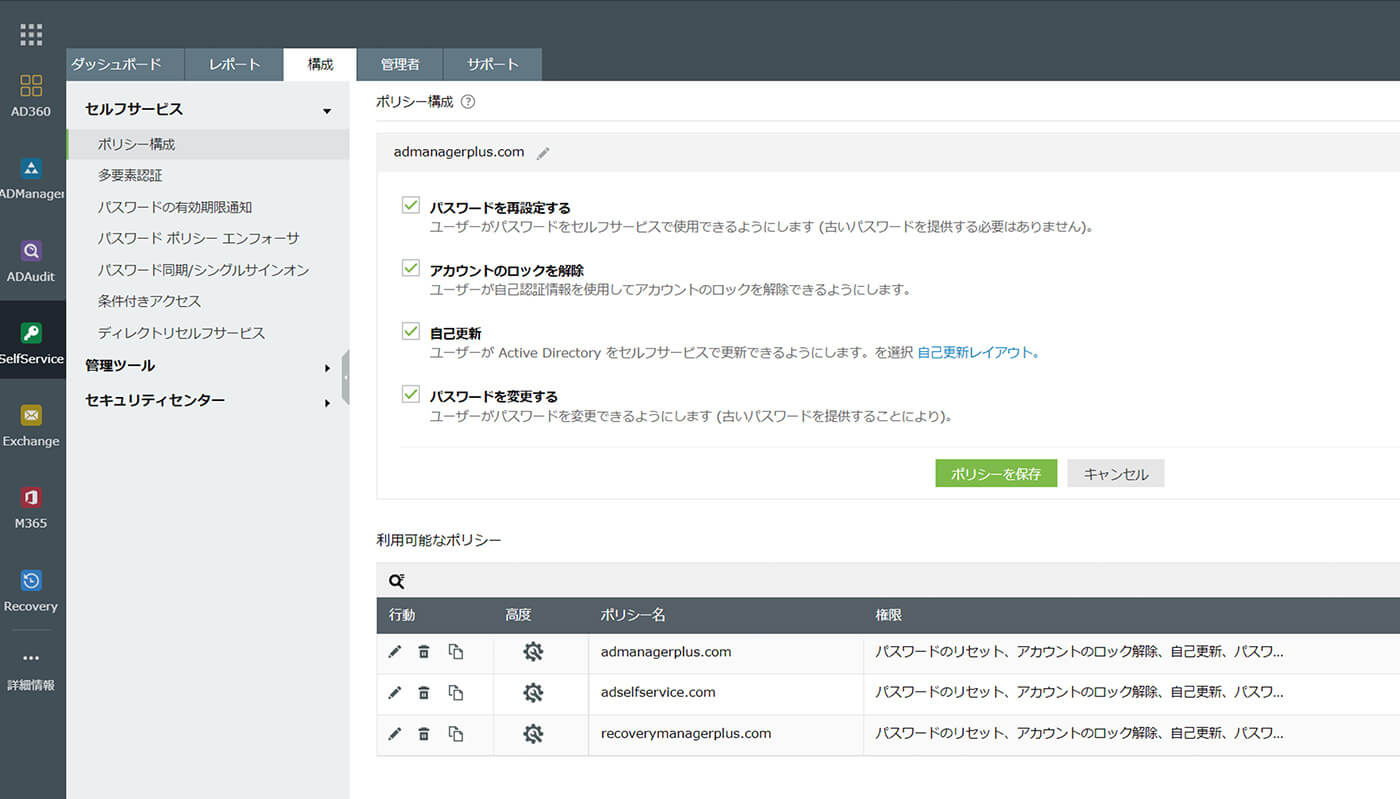Image resolution: width=1400 pixels, height=799 pixels.
Task: Disable アカウントのロックを解除 checkbox
Action: coord(410,268)
